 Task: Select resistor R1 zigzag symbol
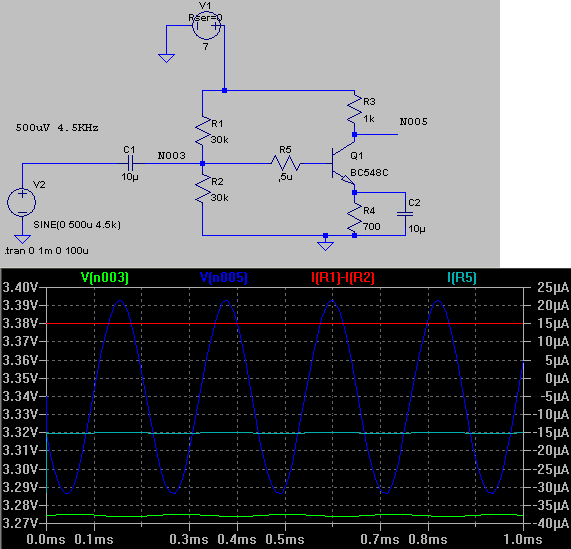(x=203, y=130)
